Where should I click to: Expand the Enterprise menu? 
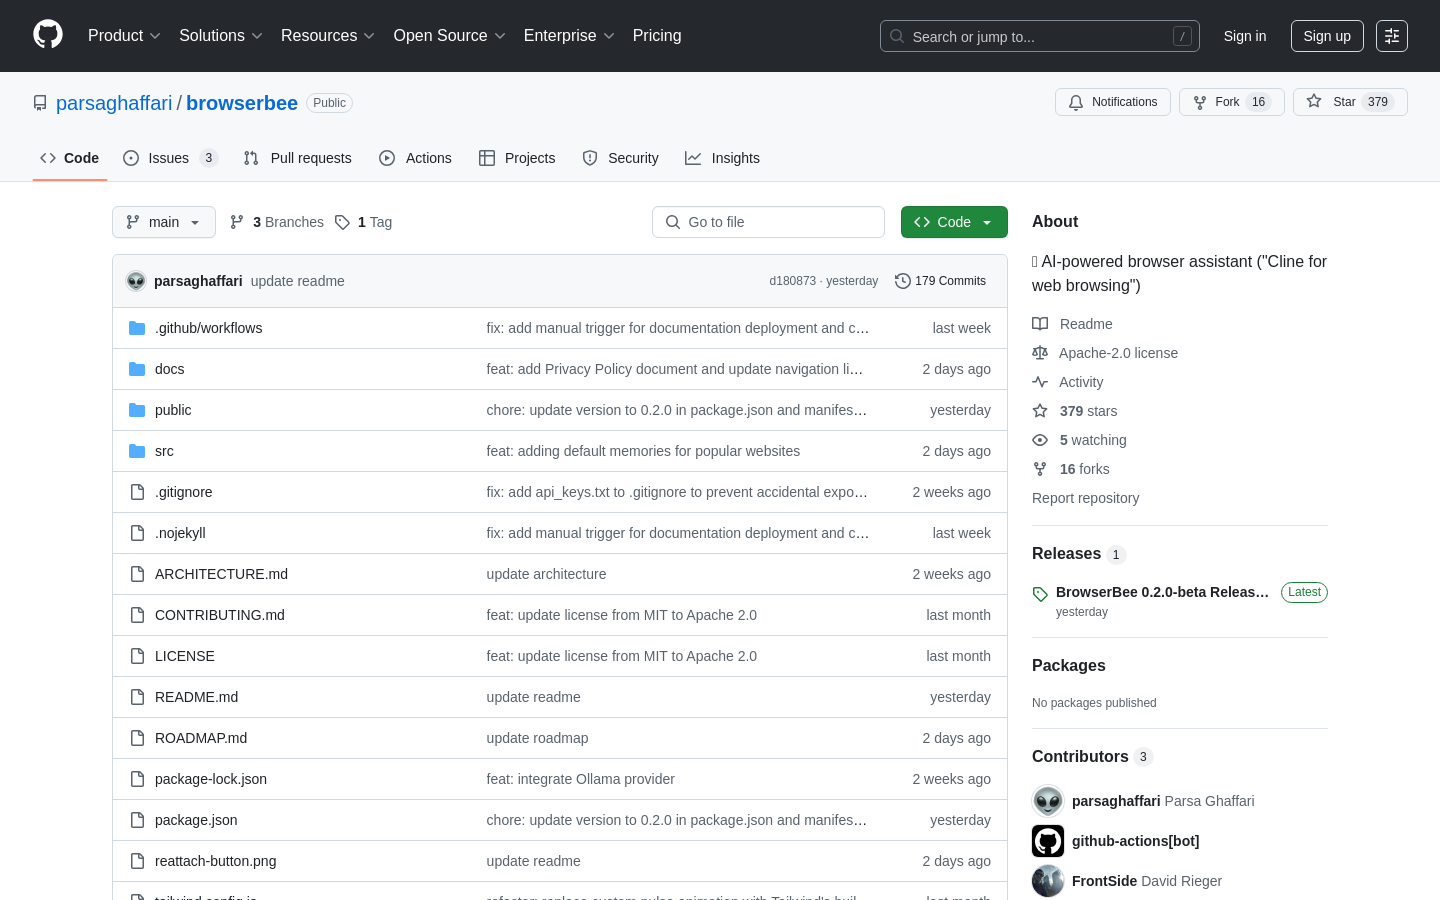[x=569, y=36]
